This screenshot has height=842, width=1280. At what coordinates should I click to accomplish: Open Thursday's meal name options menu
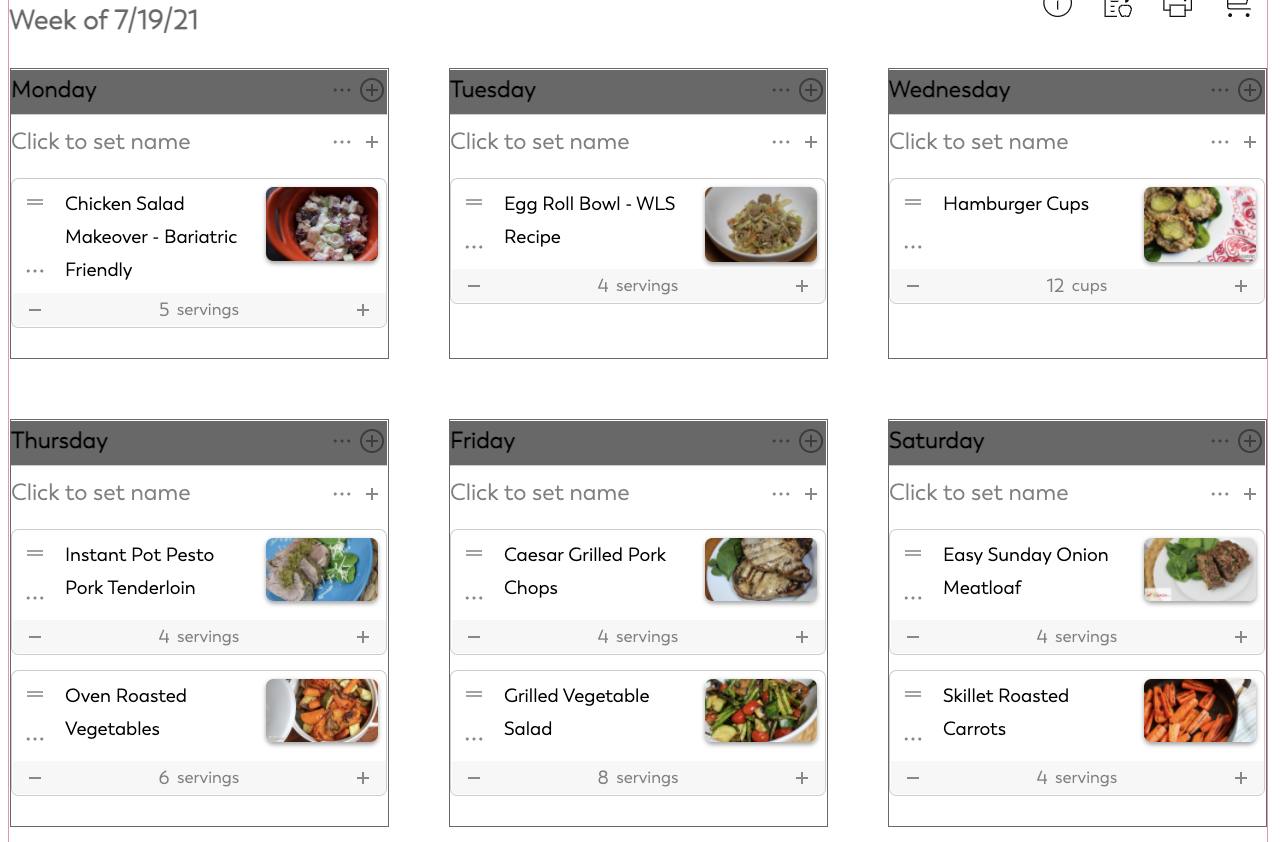(341, 493)
